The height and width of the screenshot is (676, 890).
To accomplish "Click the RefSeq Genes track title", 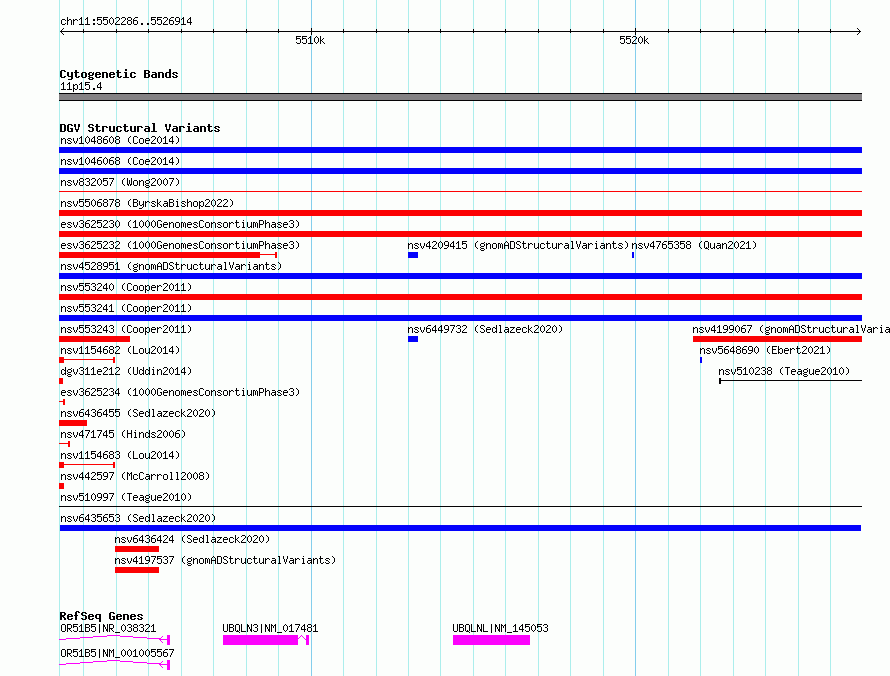I will [x=101, y=616].
